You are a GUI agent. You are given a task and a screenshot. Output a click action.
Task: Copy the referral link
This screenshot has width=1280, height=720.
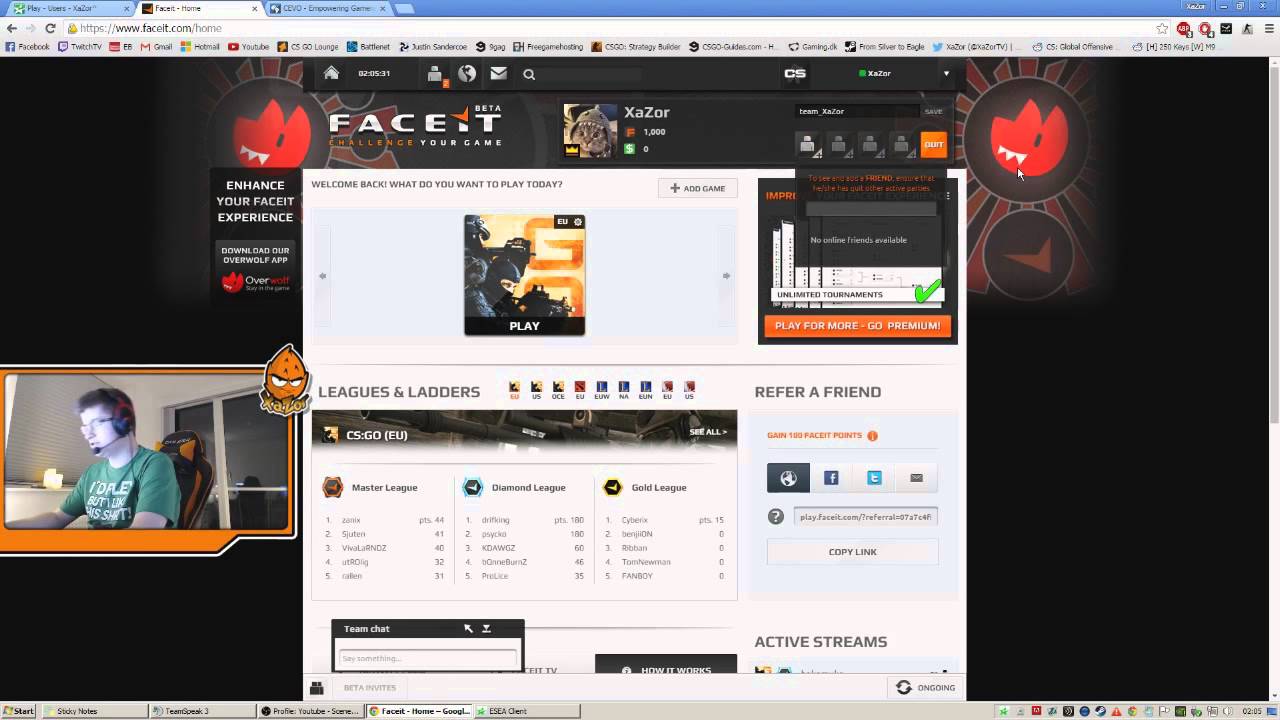[x=852, y=552]
